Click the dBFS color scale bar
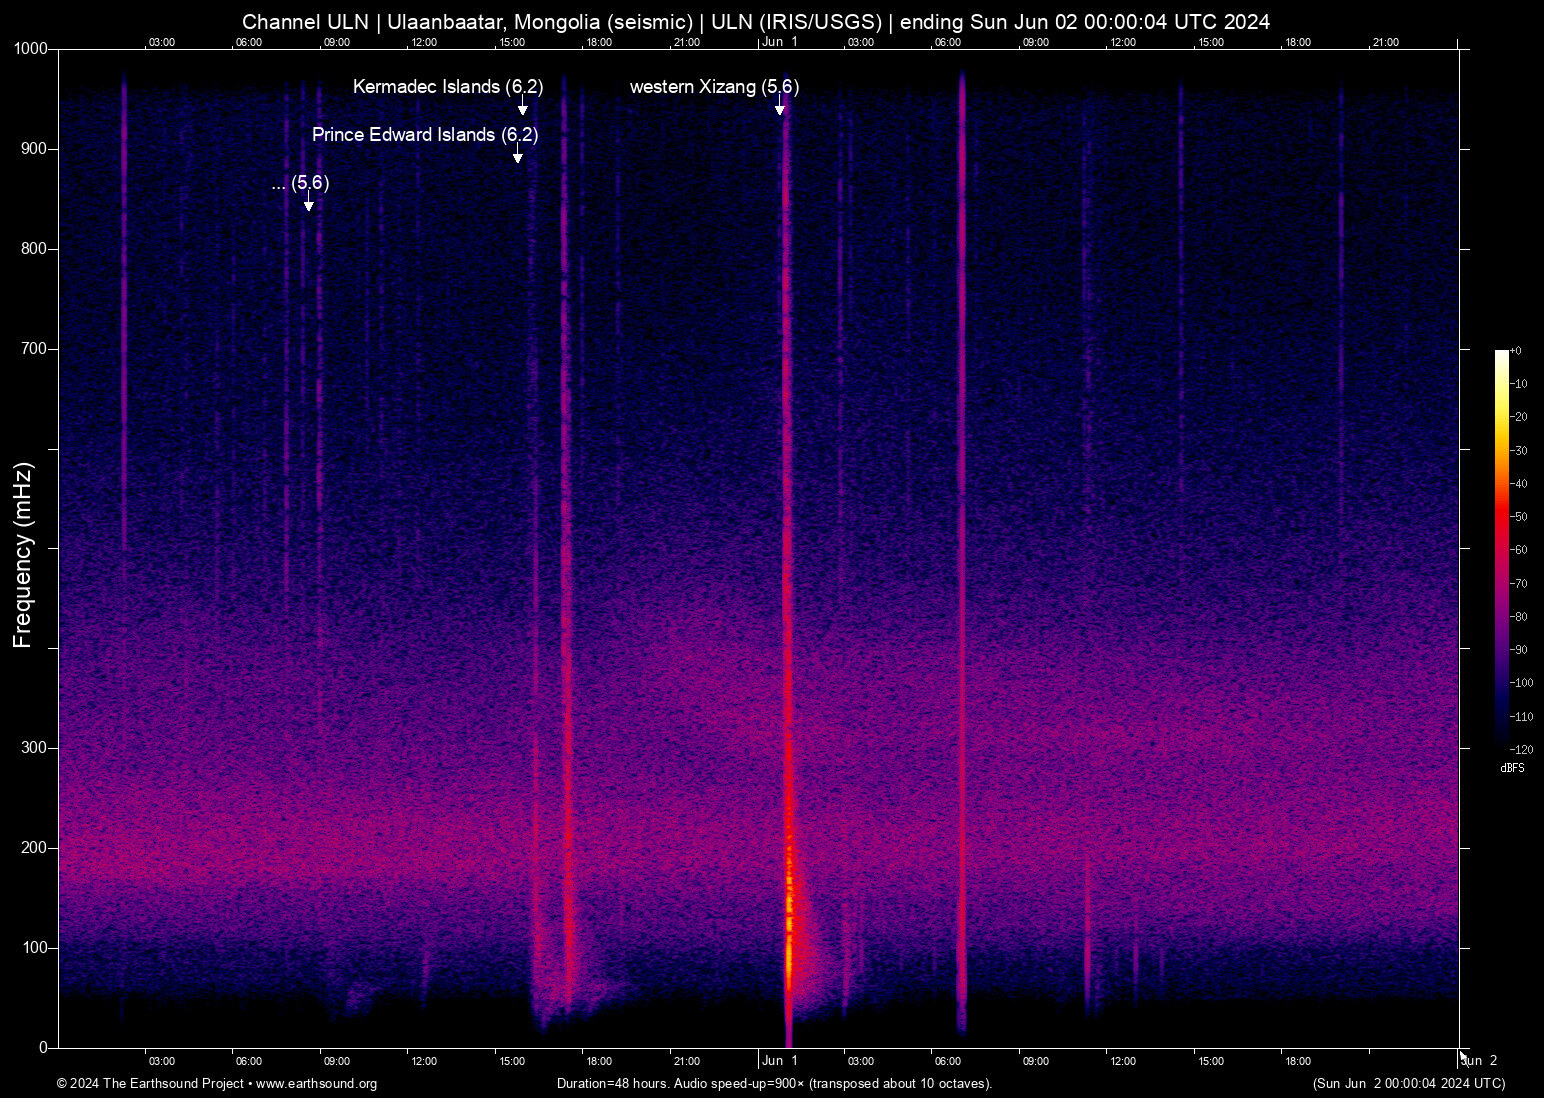1544x1098 pixels. point(1501,548)
